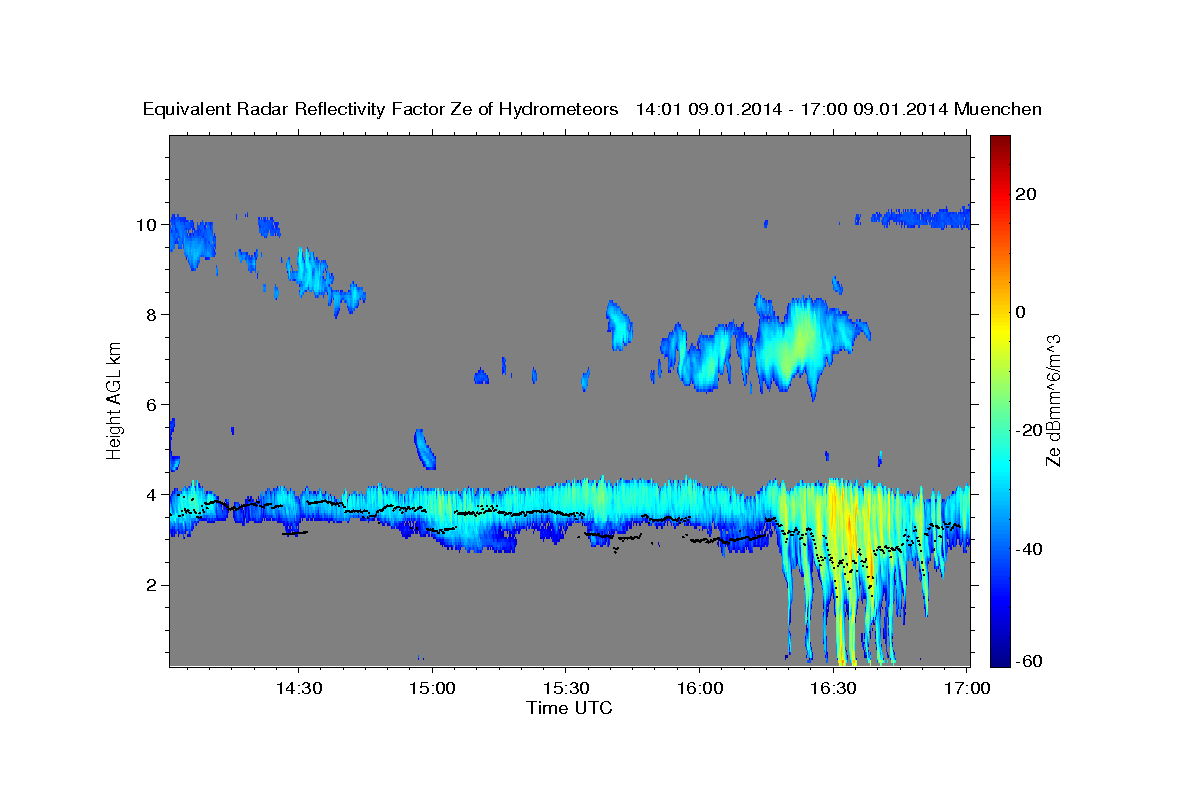Click the colorbar label '-40'
The image size is (1200, 800).
(1031, 548)
